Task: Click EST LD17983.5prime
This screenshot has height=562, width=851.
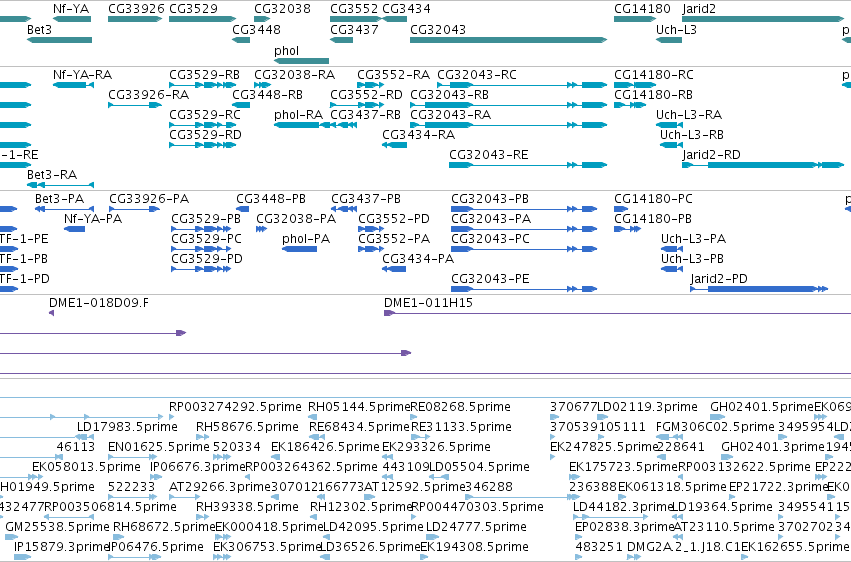Action: click(127, 427)
